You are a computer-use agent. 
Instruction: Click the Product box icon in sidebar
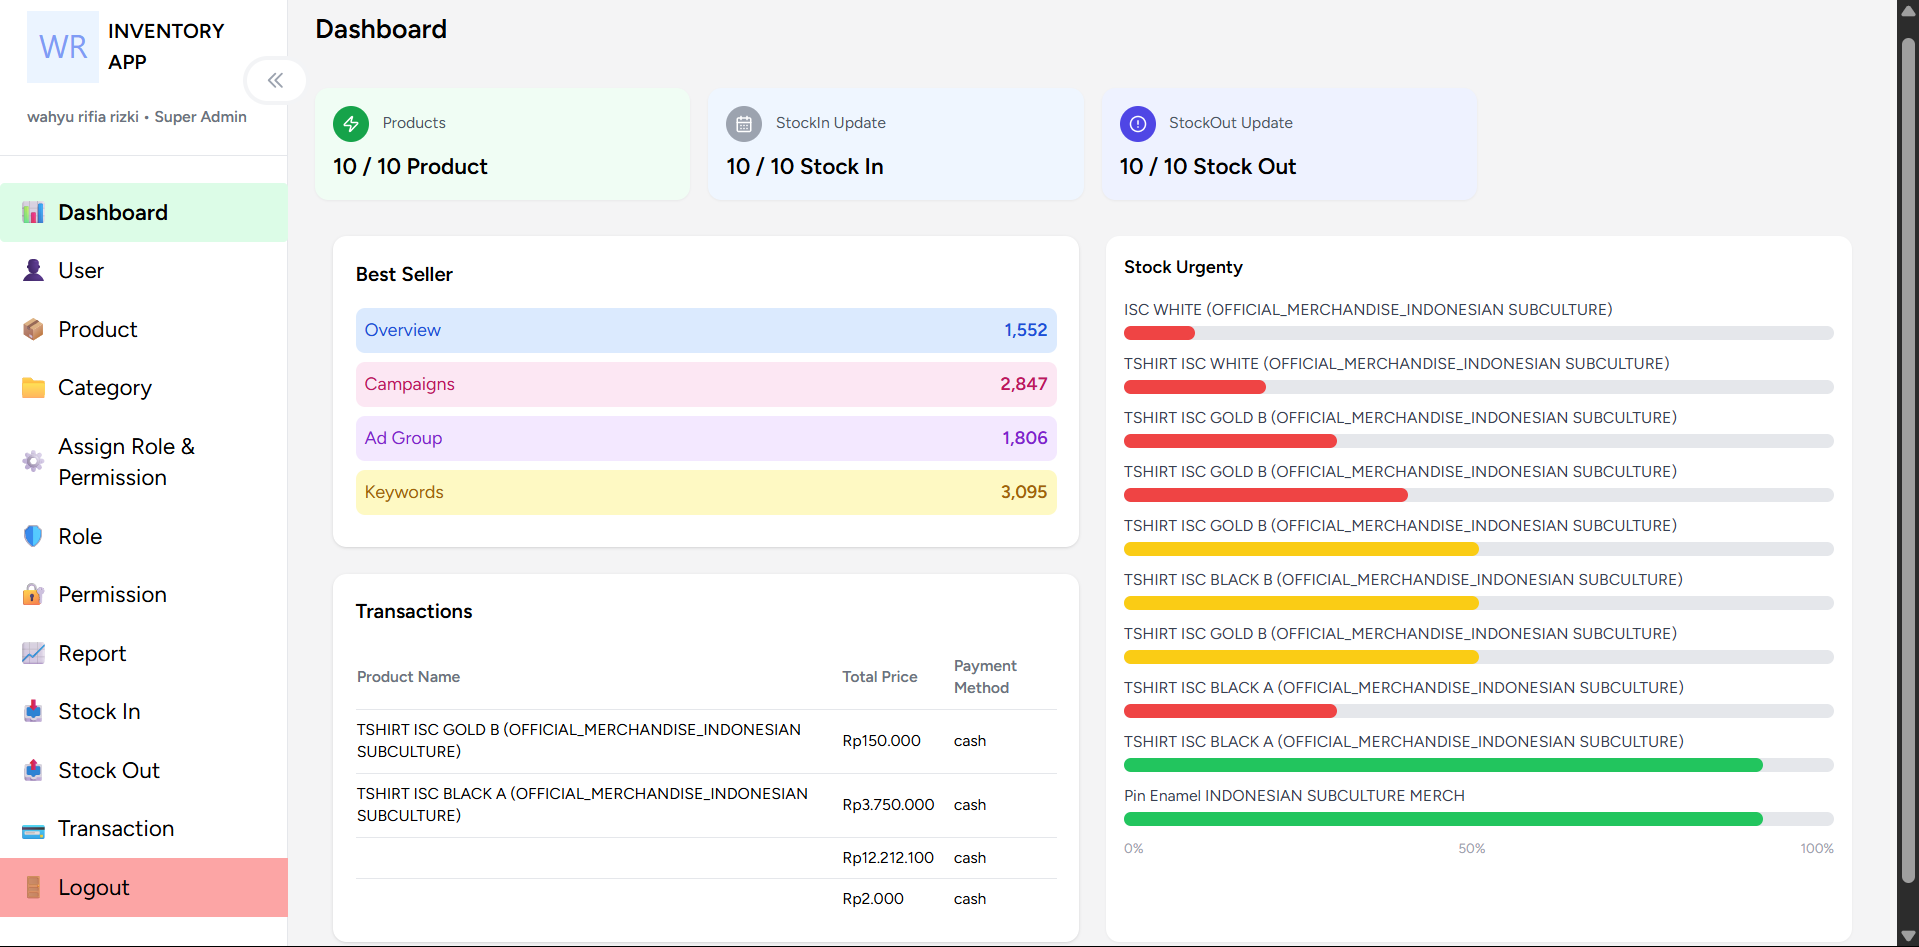(33, 329)
